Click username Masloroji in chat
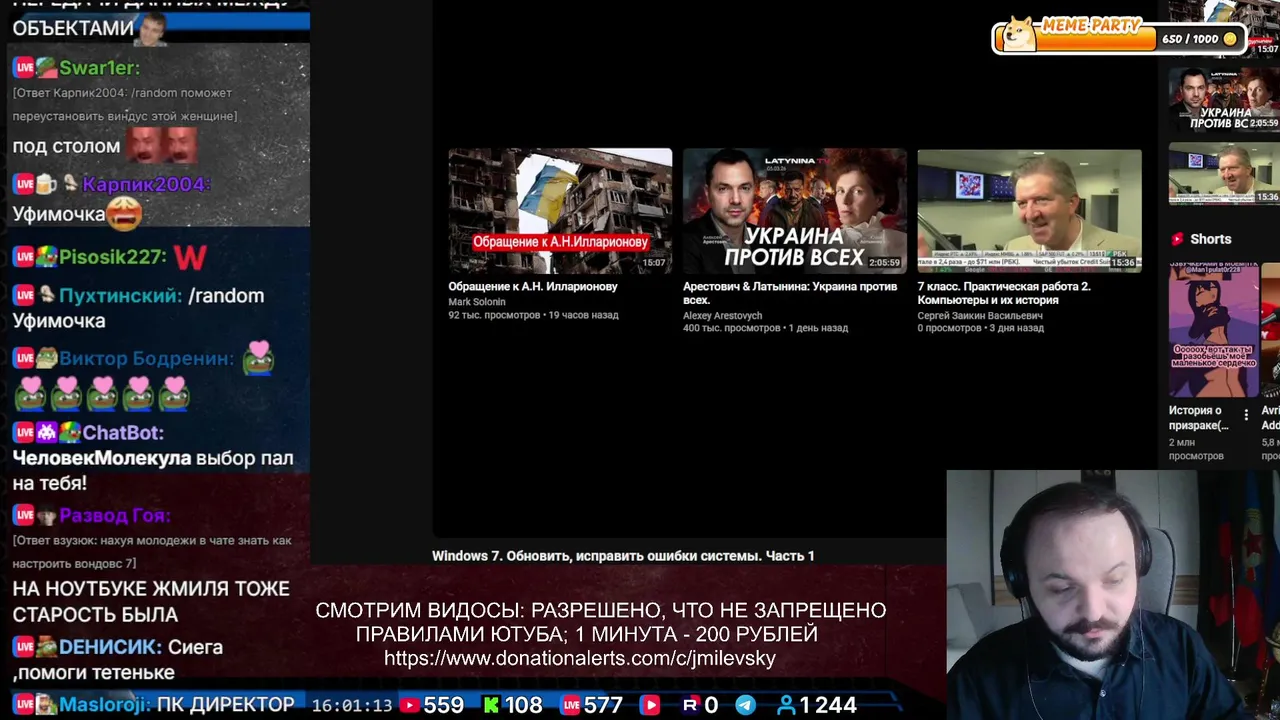Viewport: 1280px width, 720px height. 105,705
